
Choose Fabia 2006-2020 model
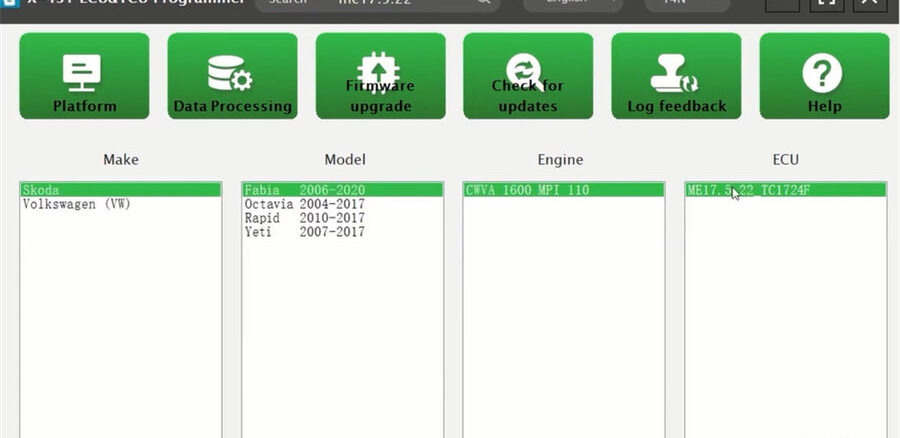[x=342, y=190]
